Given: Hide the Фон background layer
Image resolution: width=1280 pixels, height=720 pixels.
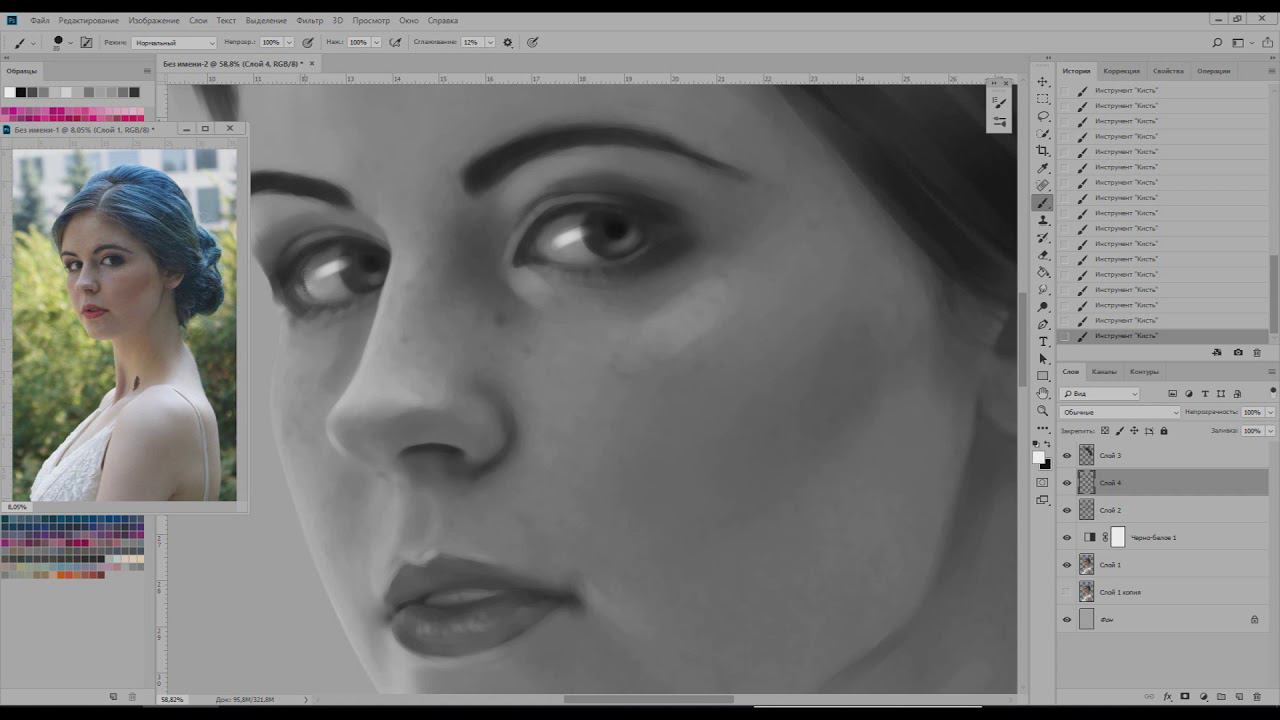Looking at the screenshot, I should tap(1067, 620).
